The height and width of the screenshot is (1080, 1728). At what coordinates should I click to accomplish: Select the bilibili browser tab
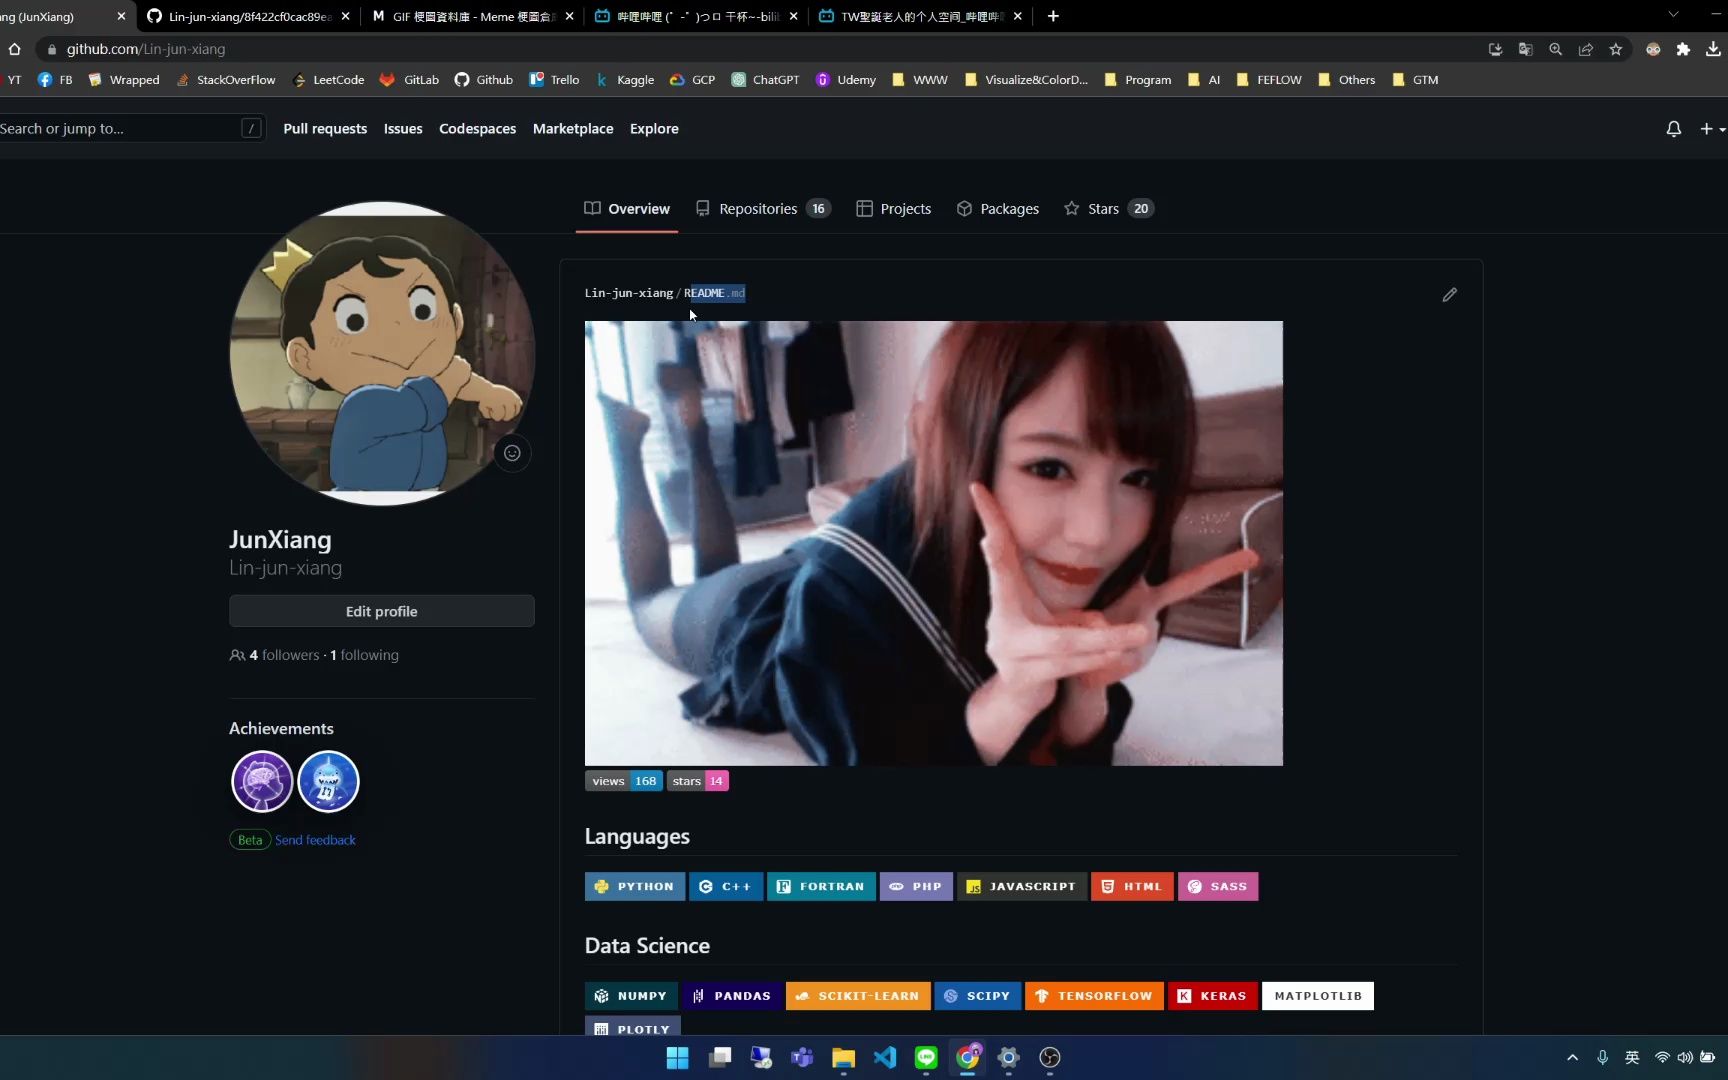pos(690,16)
